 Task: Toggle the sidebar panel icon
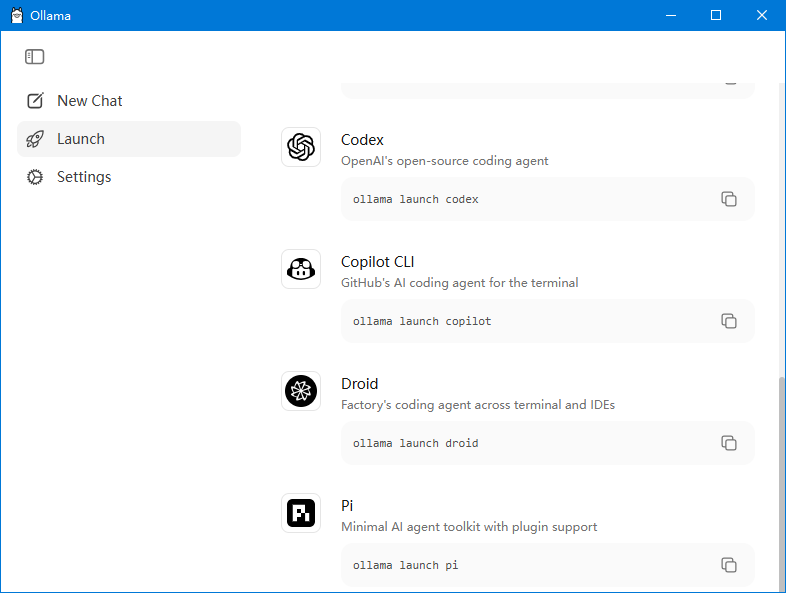pyautogui.click(x=35, y=57)
